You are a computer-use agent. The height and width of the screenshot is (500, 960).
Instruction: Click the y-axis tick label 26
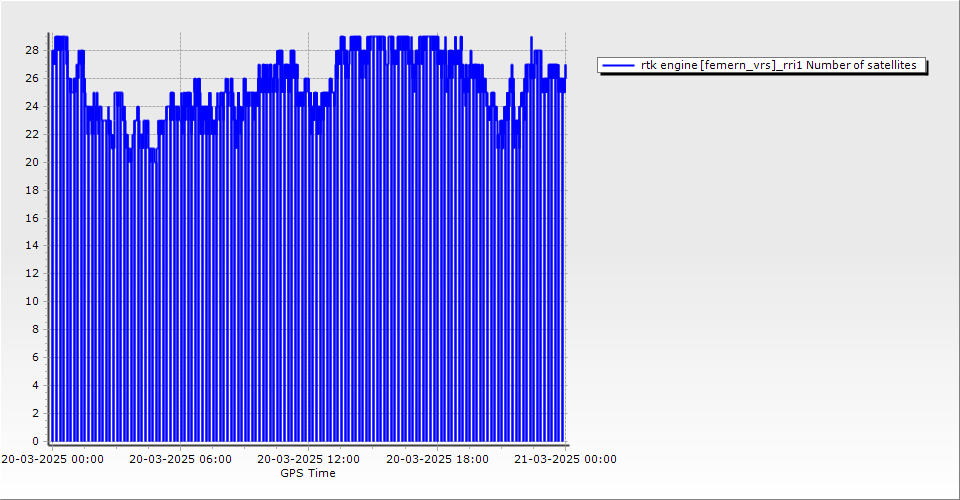[x=32, y=78]
